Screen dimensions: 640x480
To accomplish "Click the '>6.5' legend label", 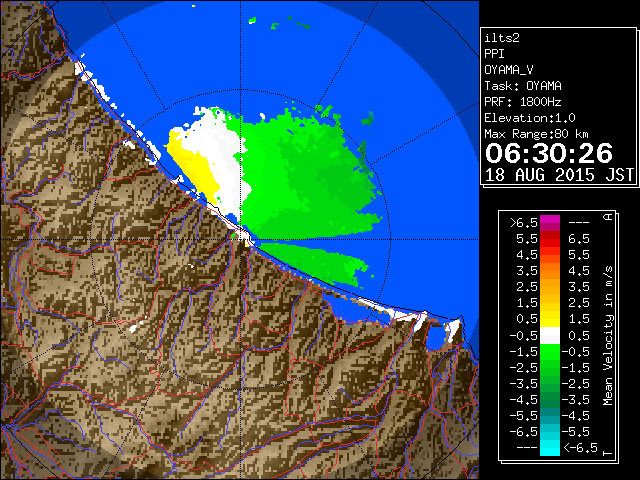I will 524,223.
